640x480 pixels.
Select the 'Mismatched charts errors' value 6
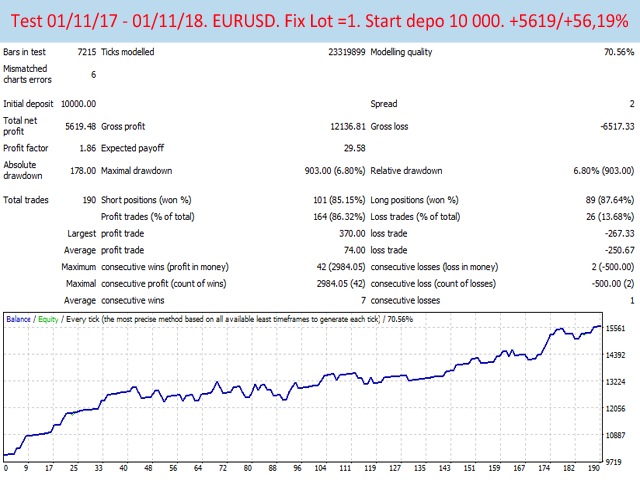[x=93, y=75]
